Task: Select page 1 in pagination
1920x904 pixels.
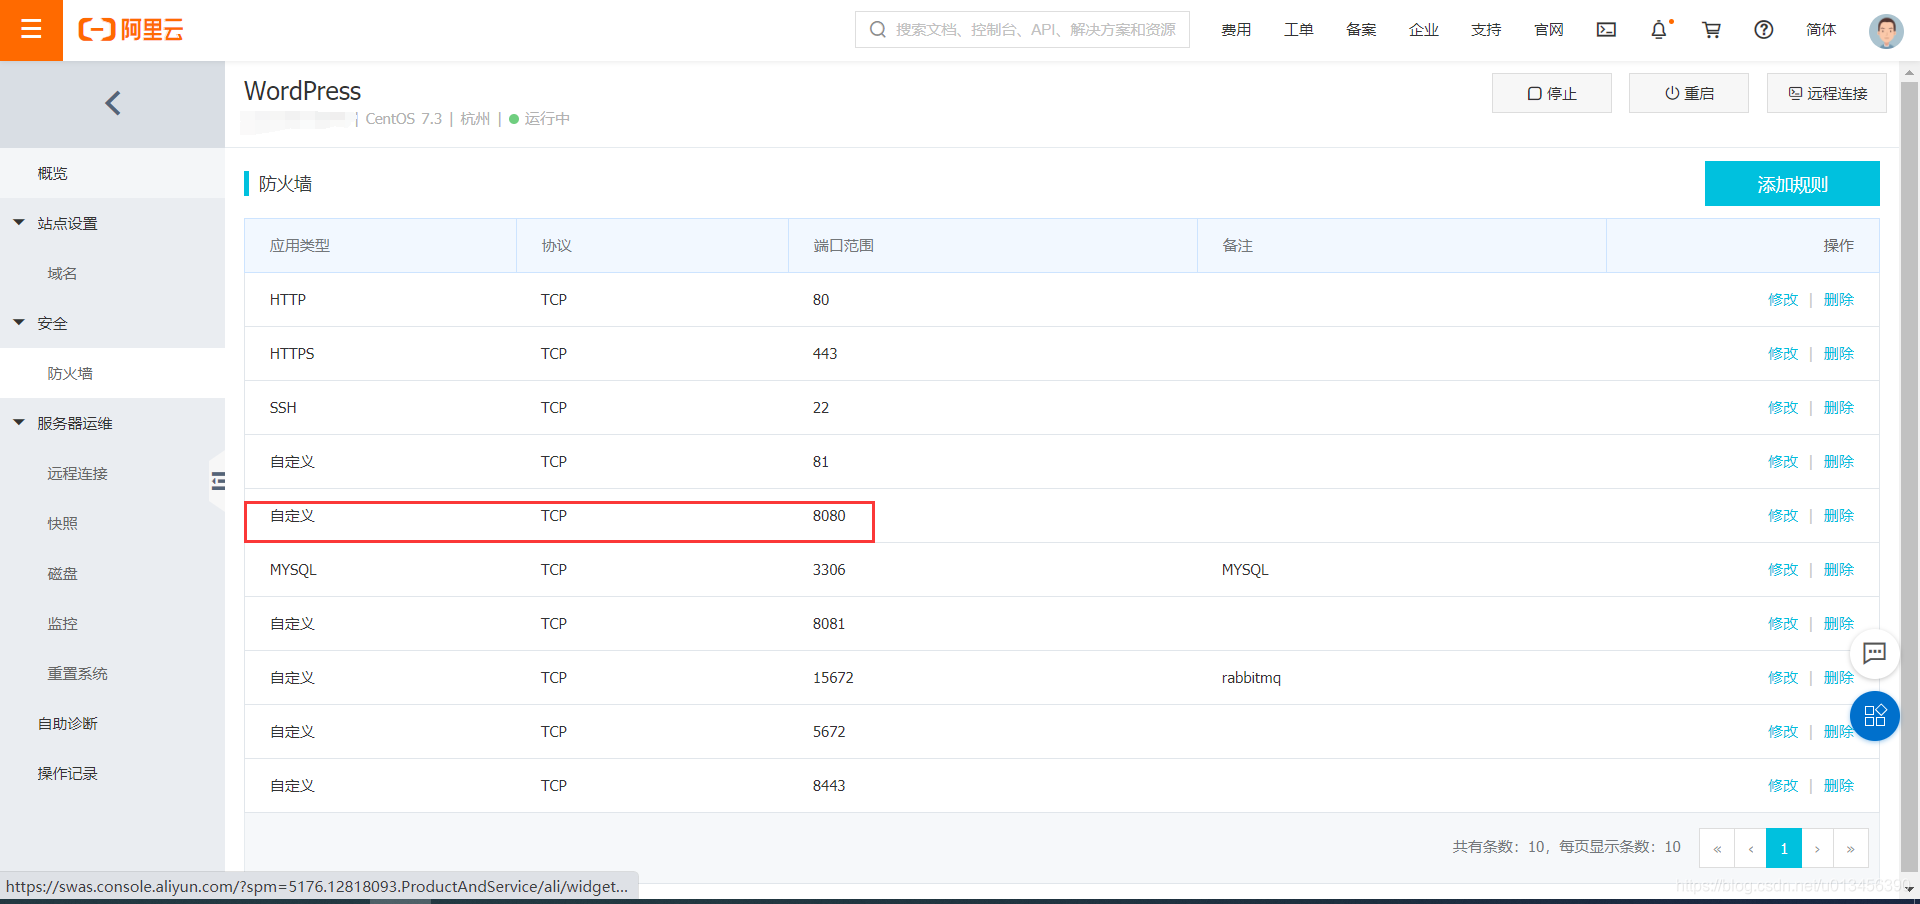Action: (x=1784, y=848)
